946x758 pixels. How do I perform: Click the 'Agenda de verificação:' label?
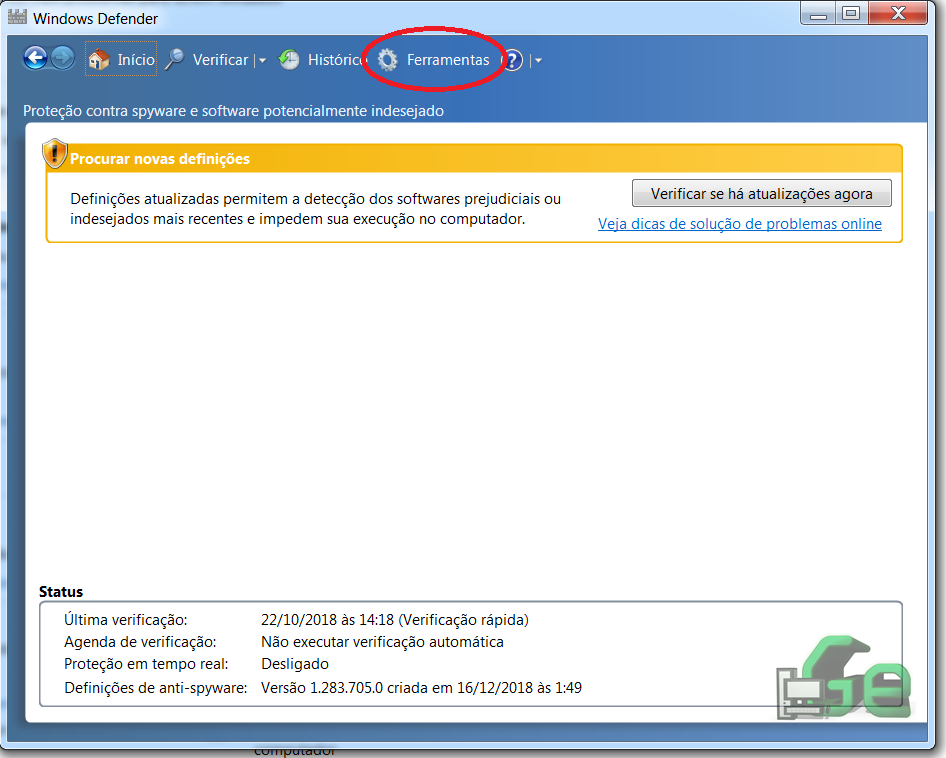click(140, 642)
